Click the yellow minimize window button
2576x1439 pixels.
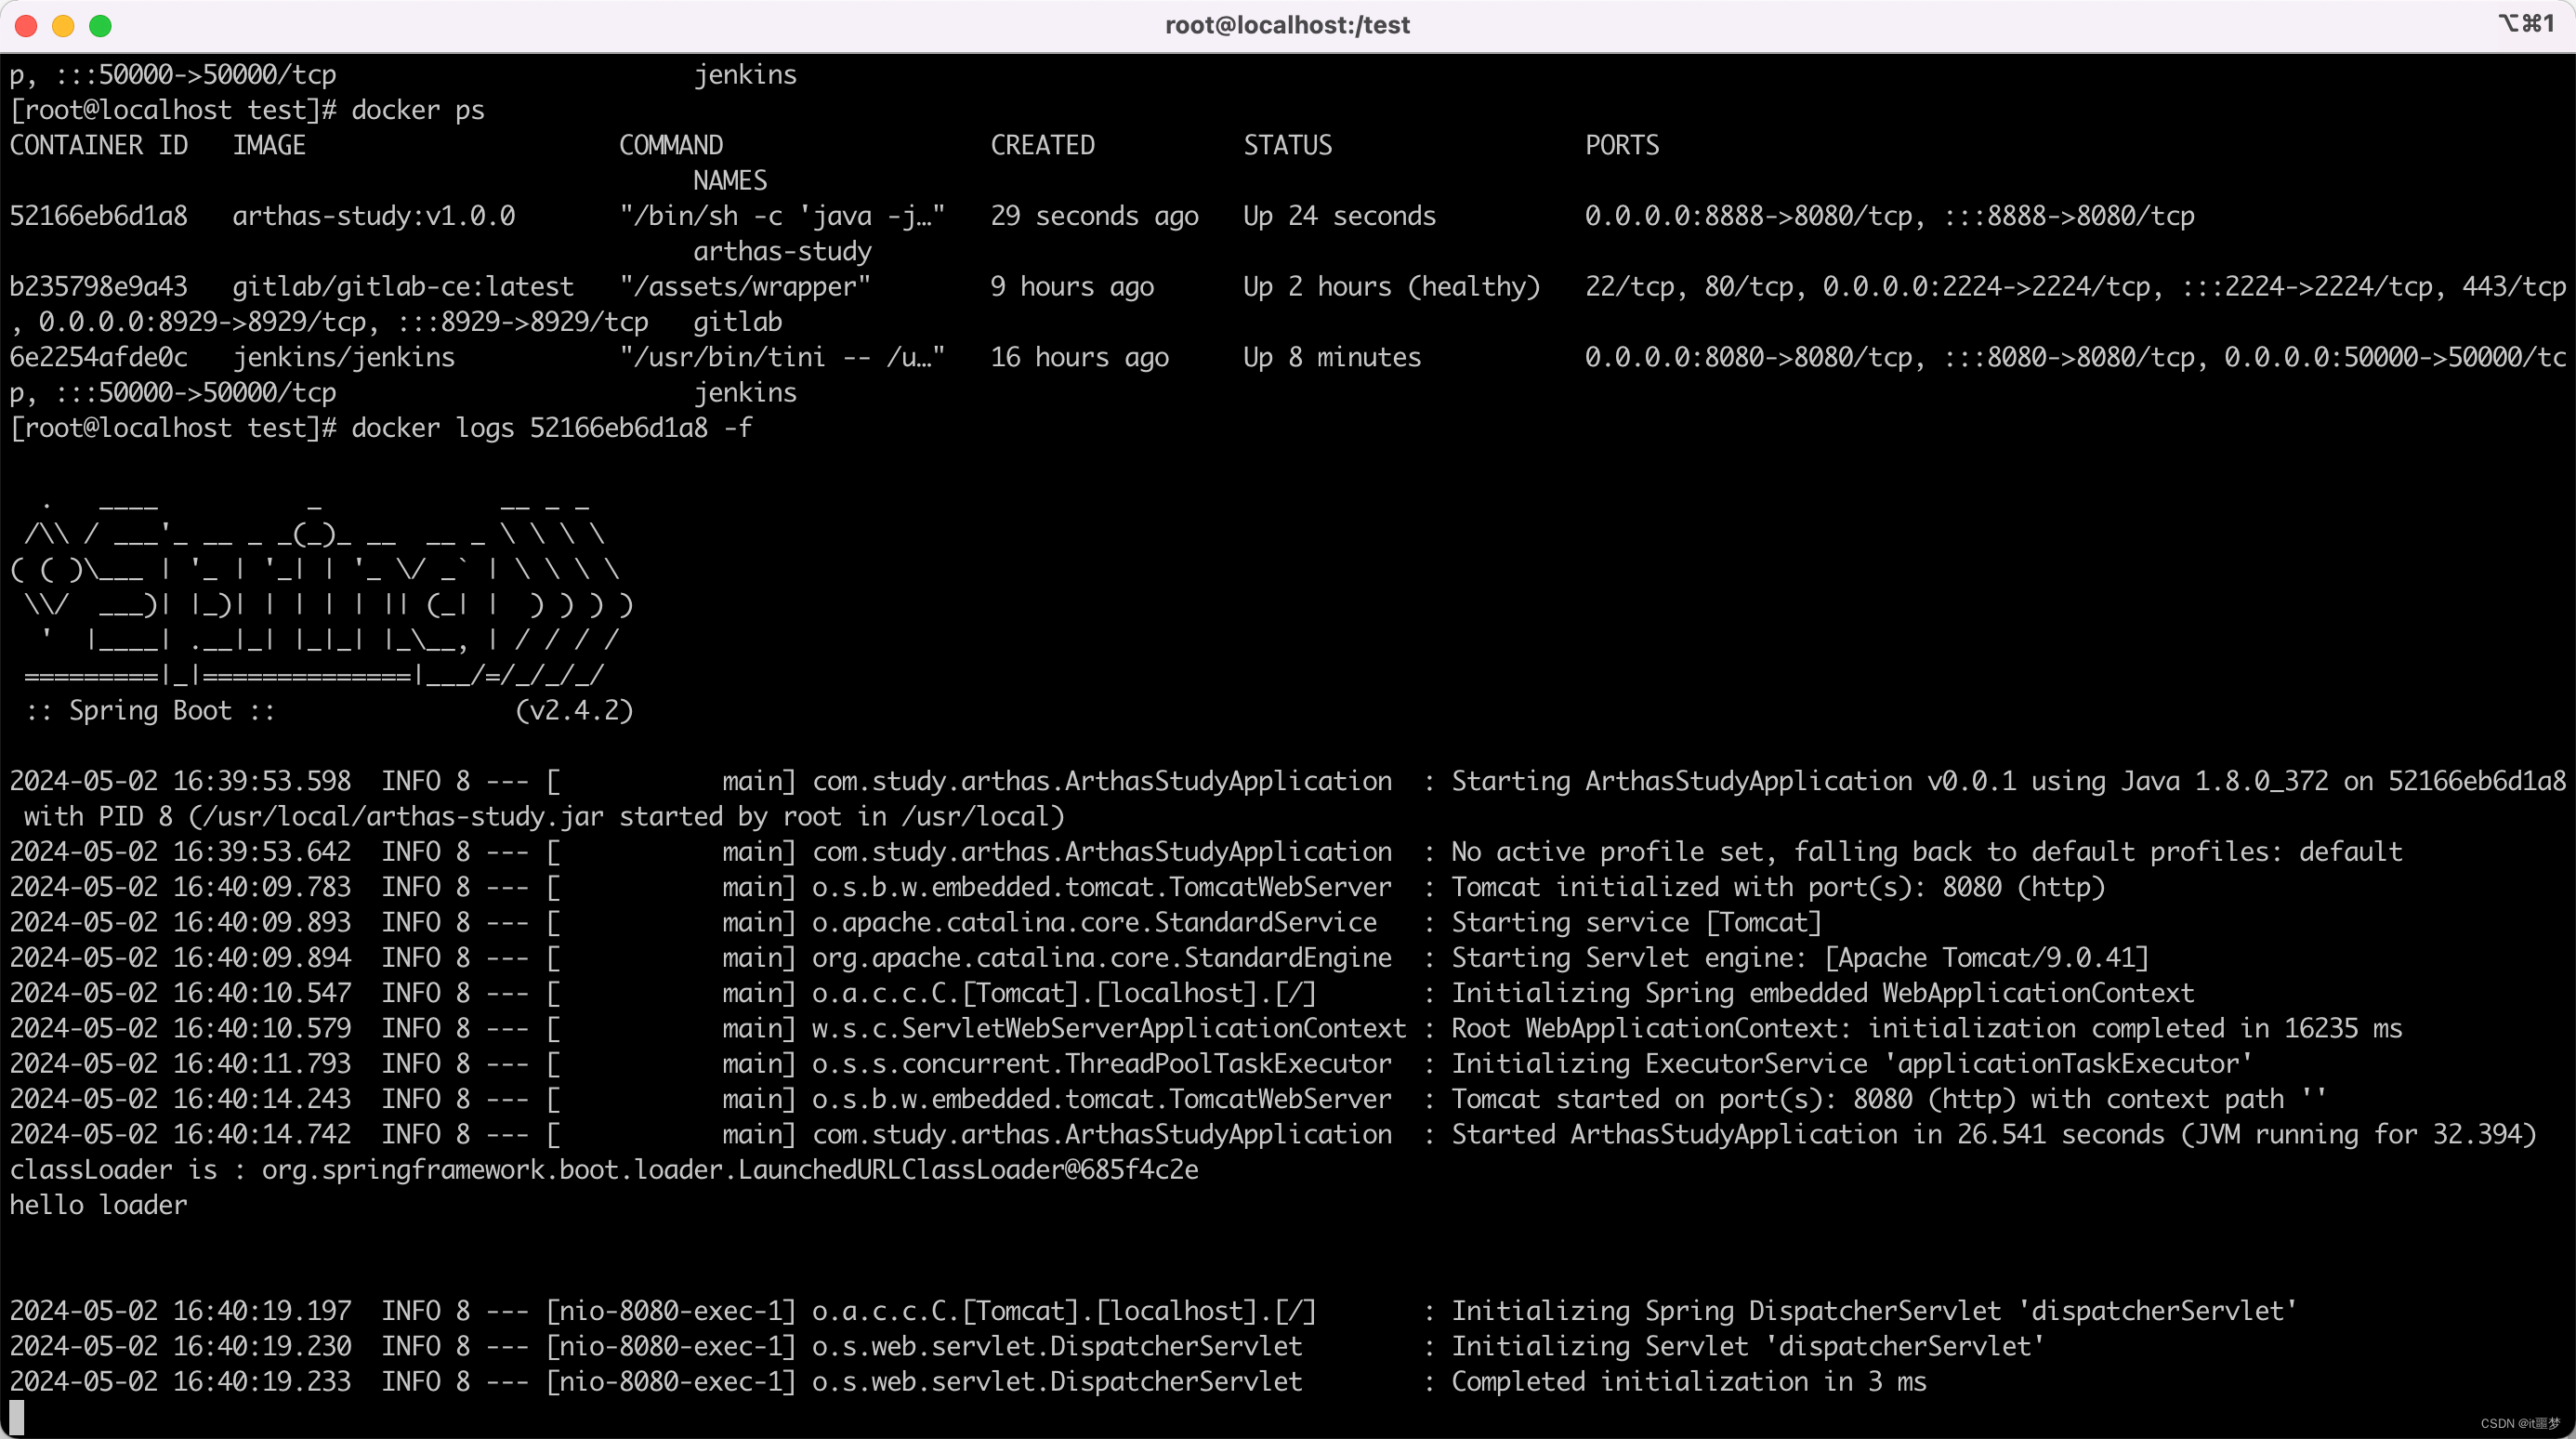[63, 26]
